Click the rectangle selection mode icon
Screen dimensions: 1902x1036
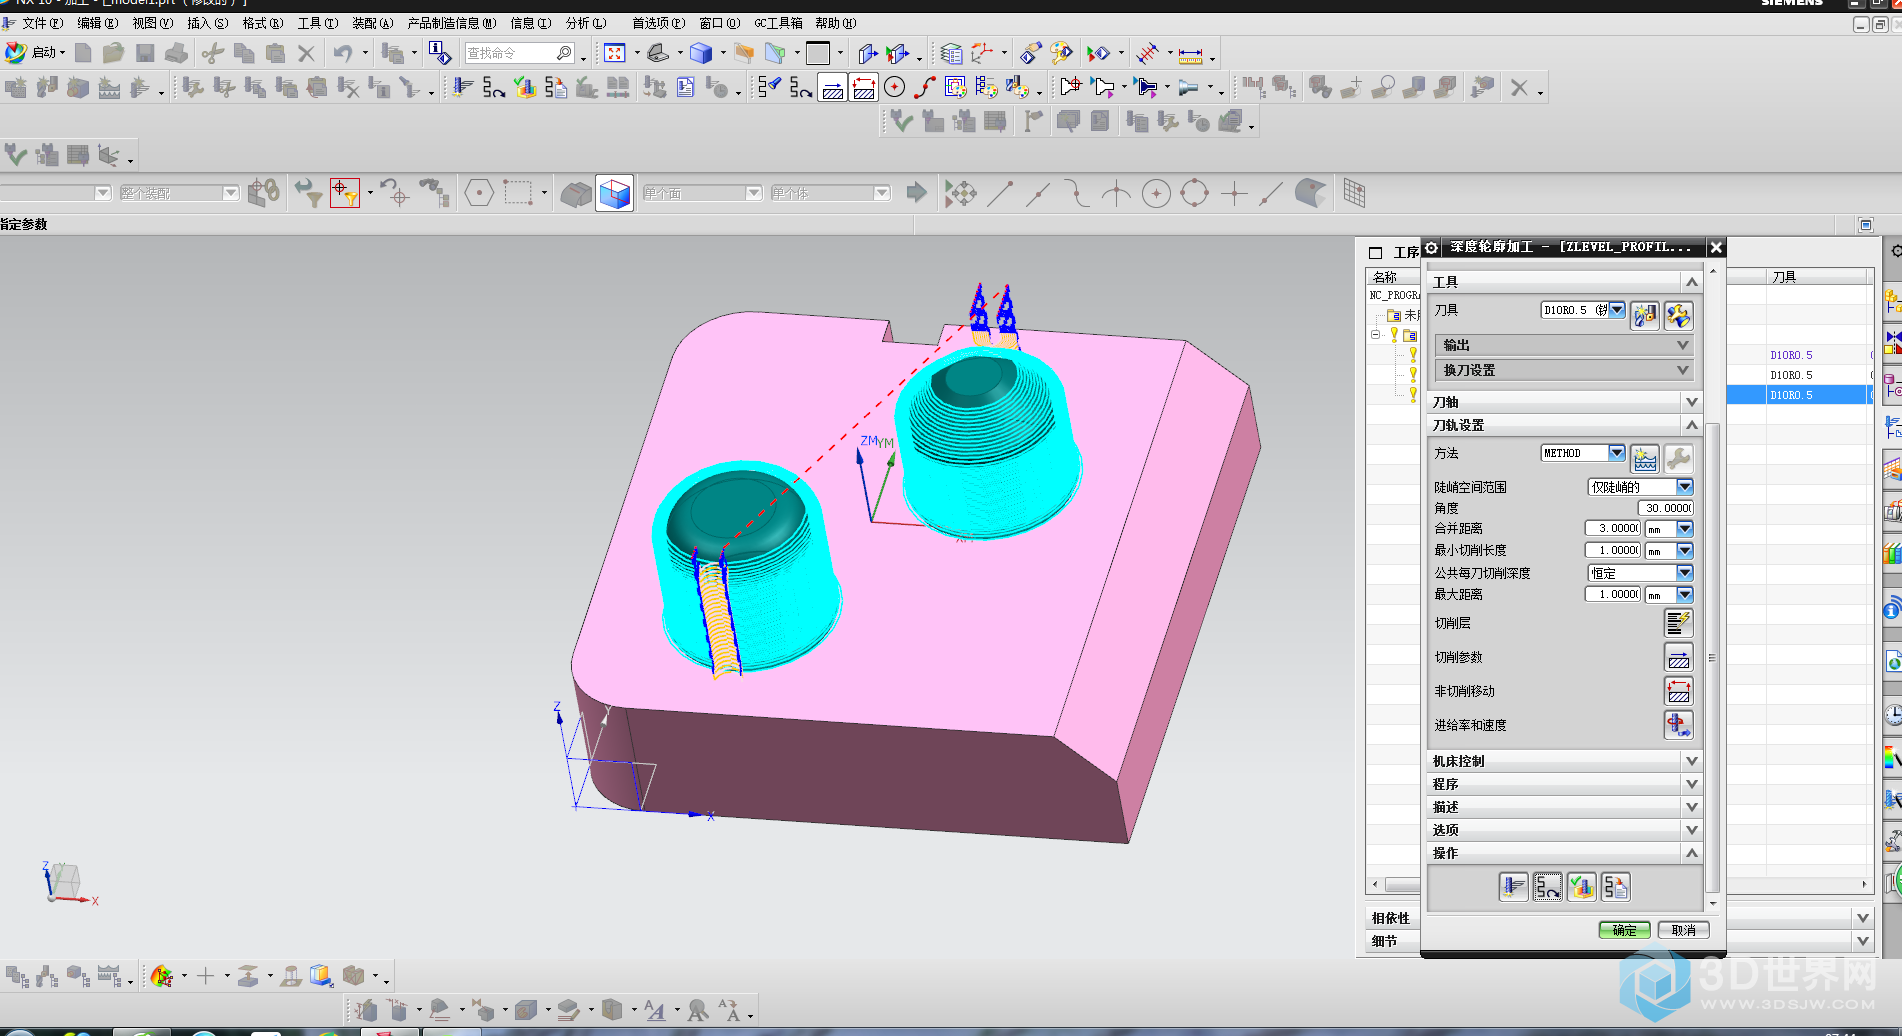point(518,193)
